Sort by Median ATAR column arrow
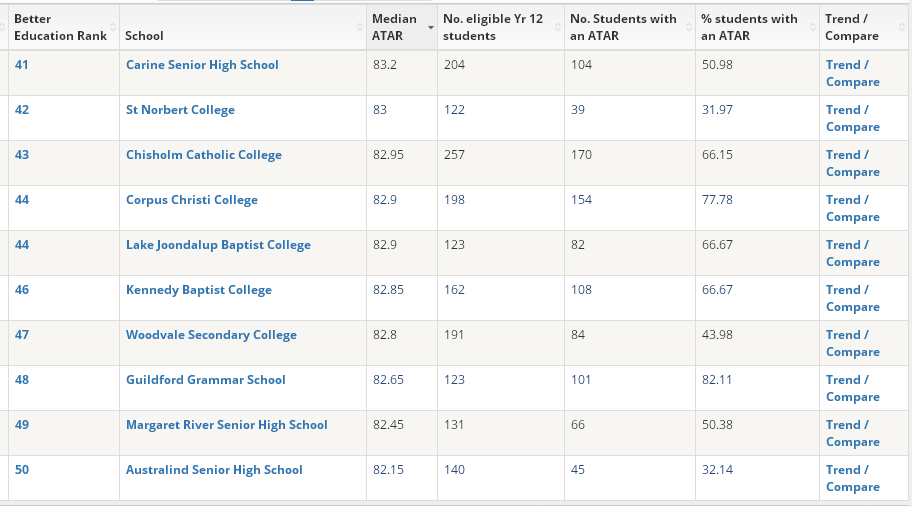 [x=431, y=27]
